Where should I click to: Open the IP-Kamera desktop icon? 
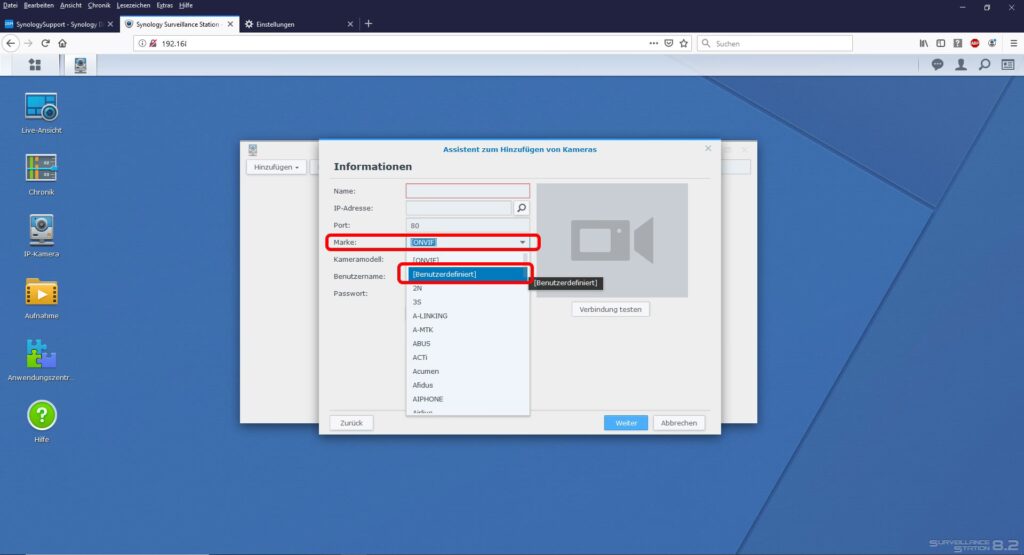[x=41, y=230]
